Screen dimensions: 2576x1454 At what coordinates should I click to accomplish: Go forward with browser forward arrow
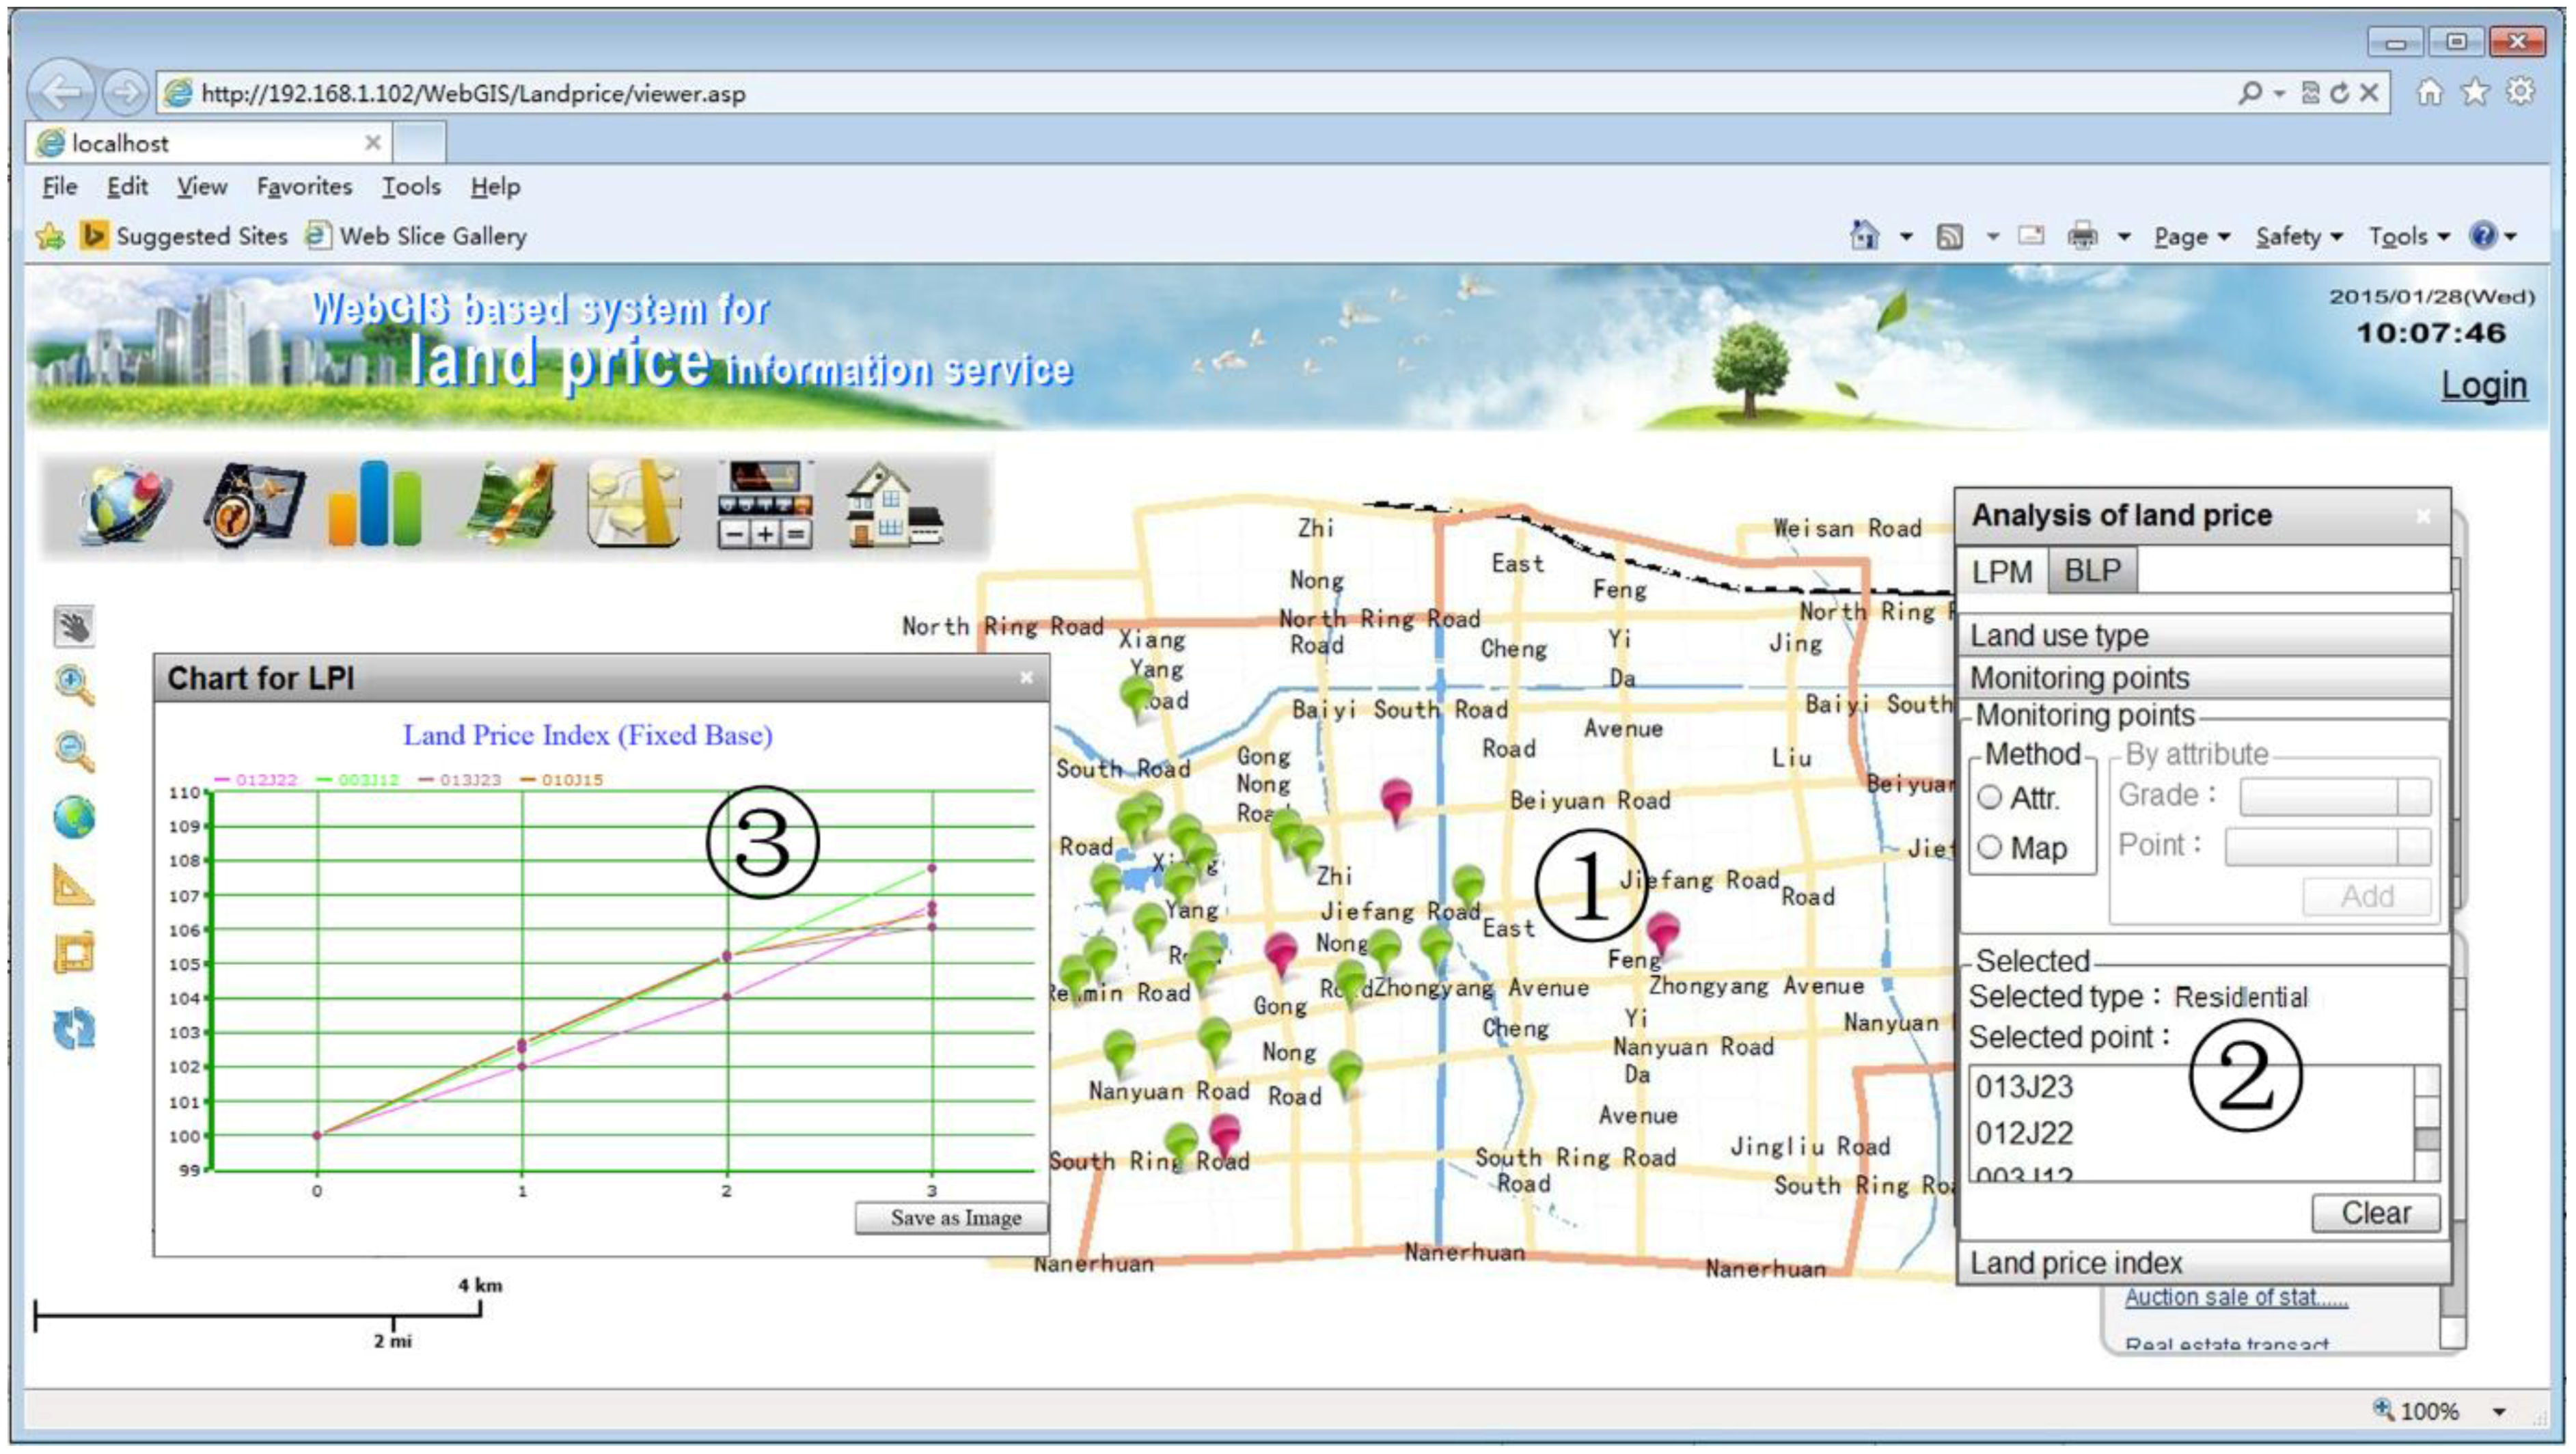click(x=125, y=93)
